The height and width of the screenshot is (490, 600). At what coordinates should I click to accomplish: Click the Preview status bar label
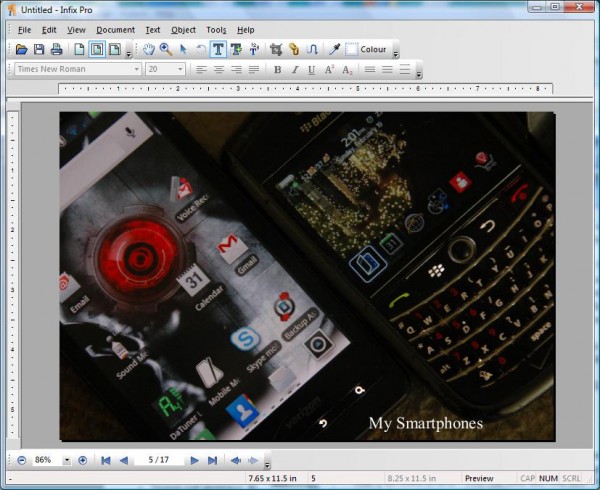tap(479, 479)
